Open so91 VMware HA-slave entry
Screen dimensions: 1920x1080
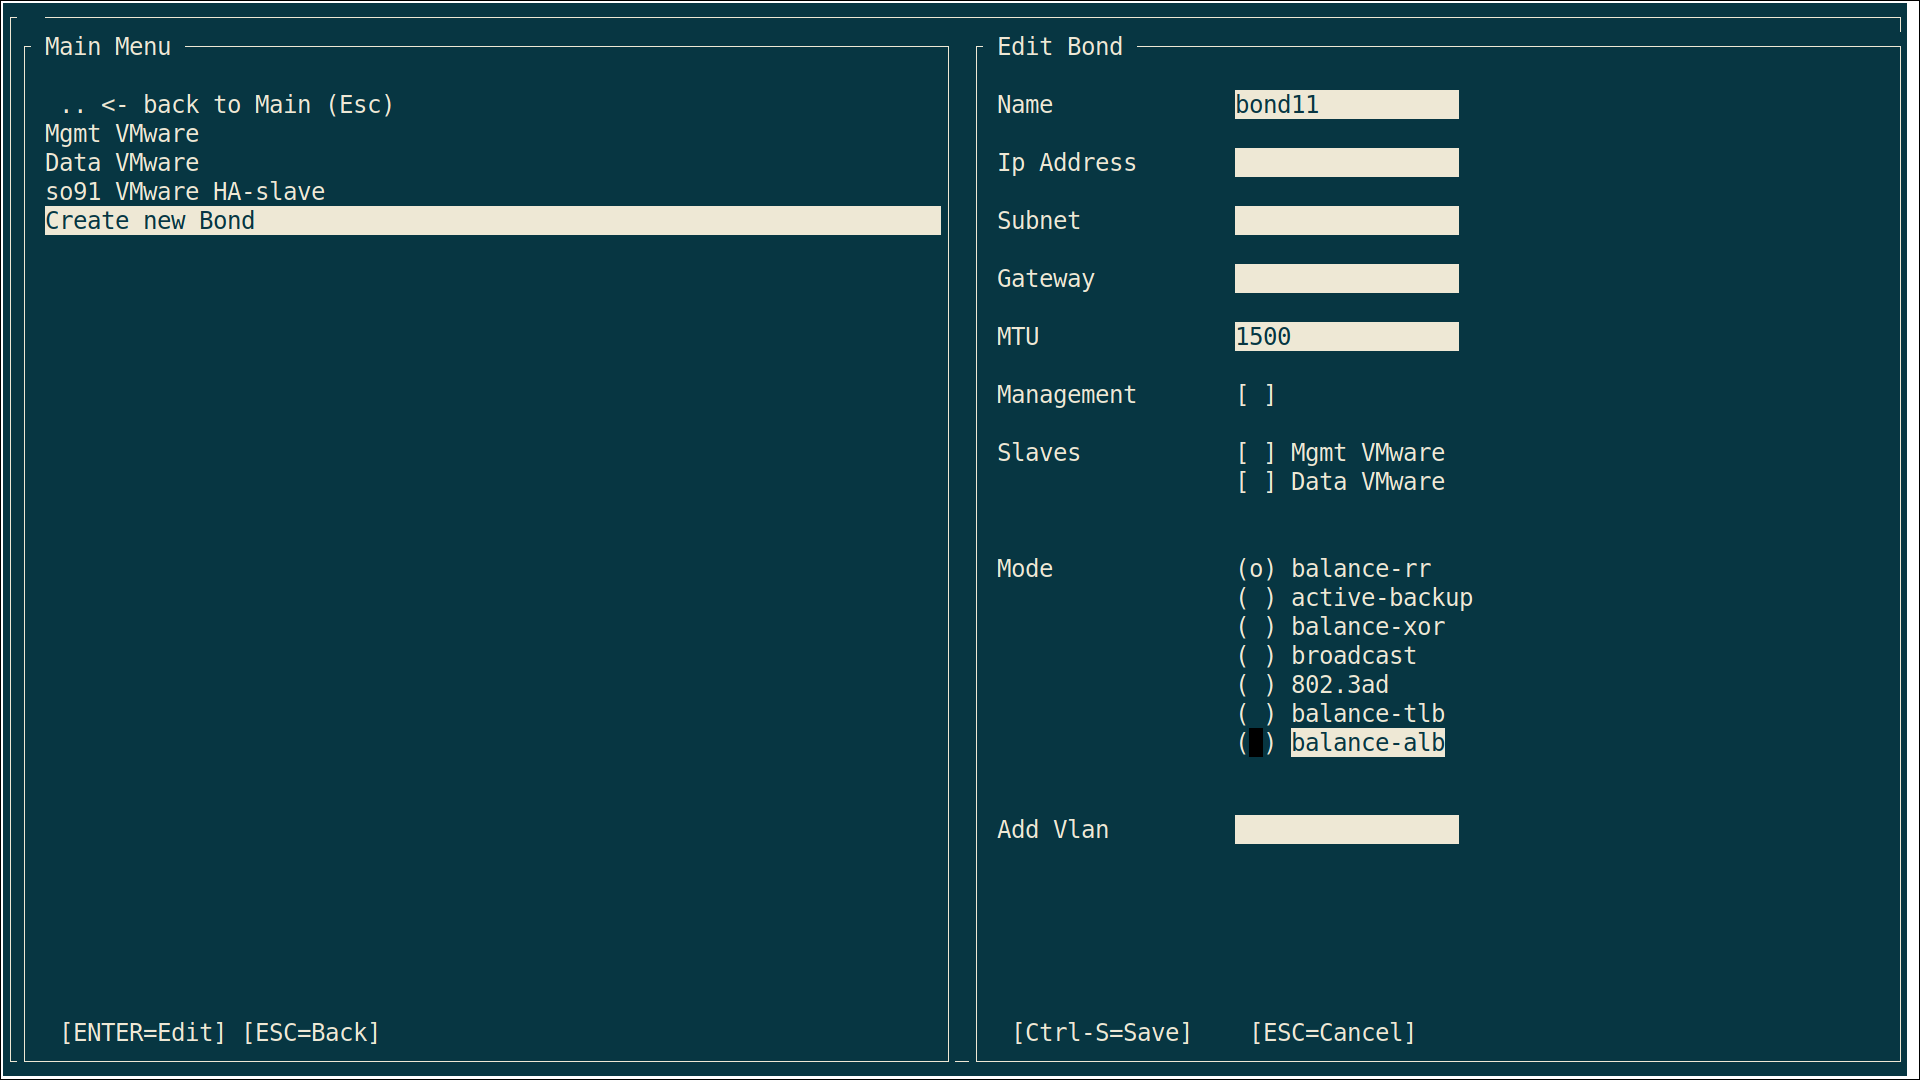pyautogui.click(x=185, y=192)
